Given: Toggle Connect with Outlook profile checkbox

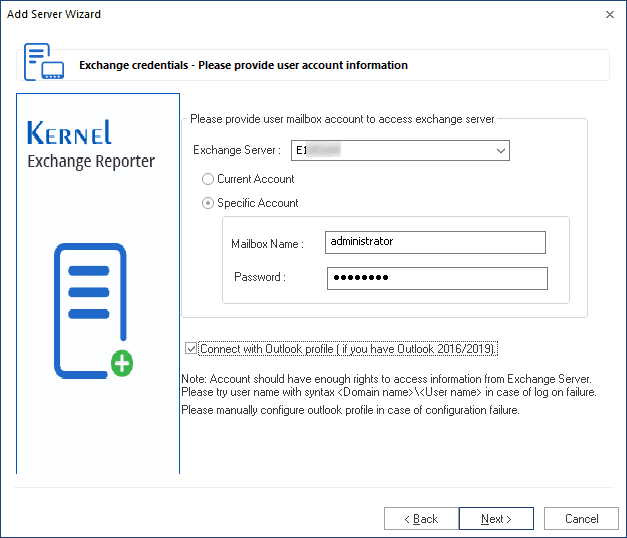Looking at the screenshot, I should point(192,349).
